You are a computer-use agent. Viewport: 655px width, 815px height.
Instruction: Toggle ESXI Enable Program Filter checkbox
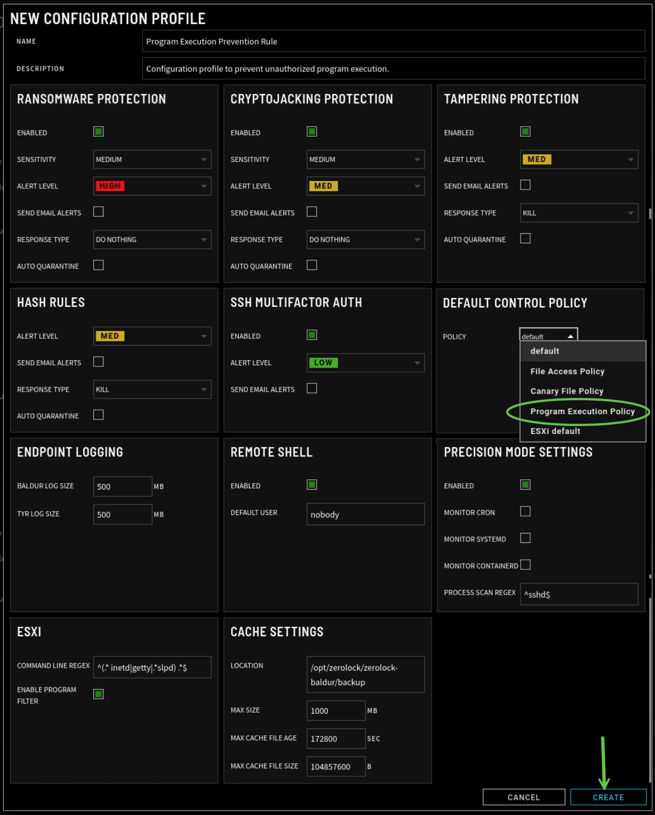tap(98, 694)
